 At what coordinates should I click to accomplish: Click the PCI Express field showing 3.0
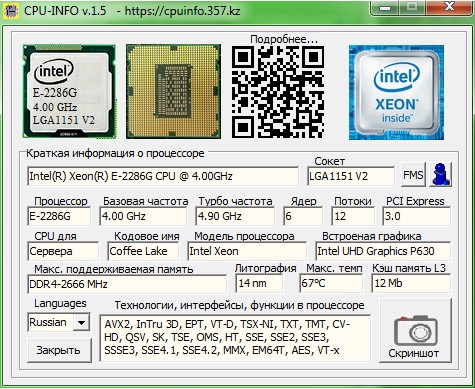click(x=417, y=217)
